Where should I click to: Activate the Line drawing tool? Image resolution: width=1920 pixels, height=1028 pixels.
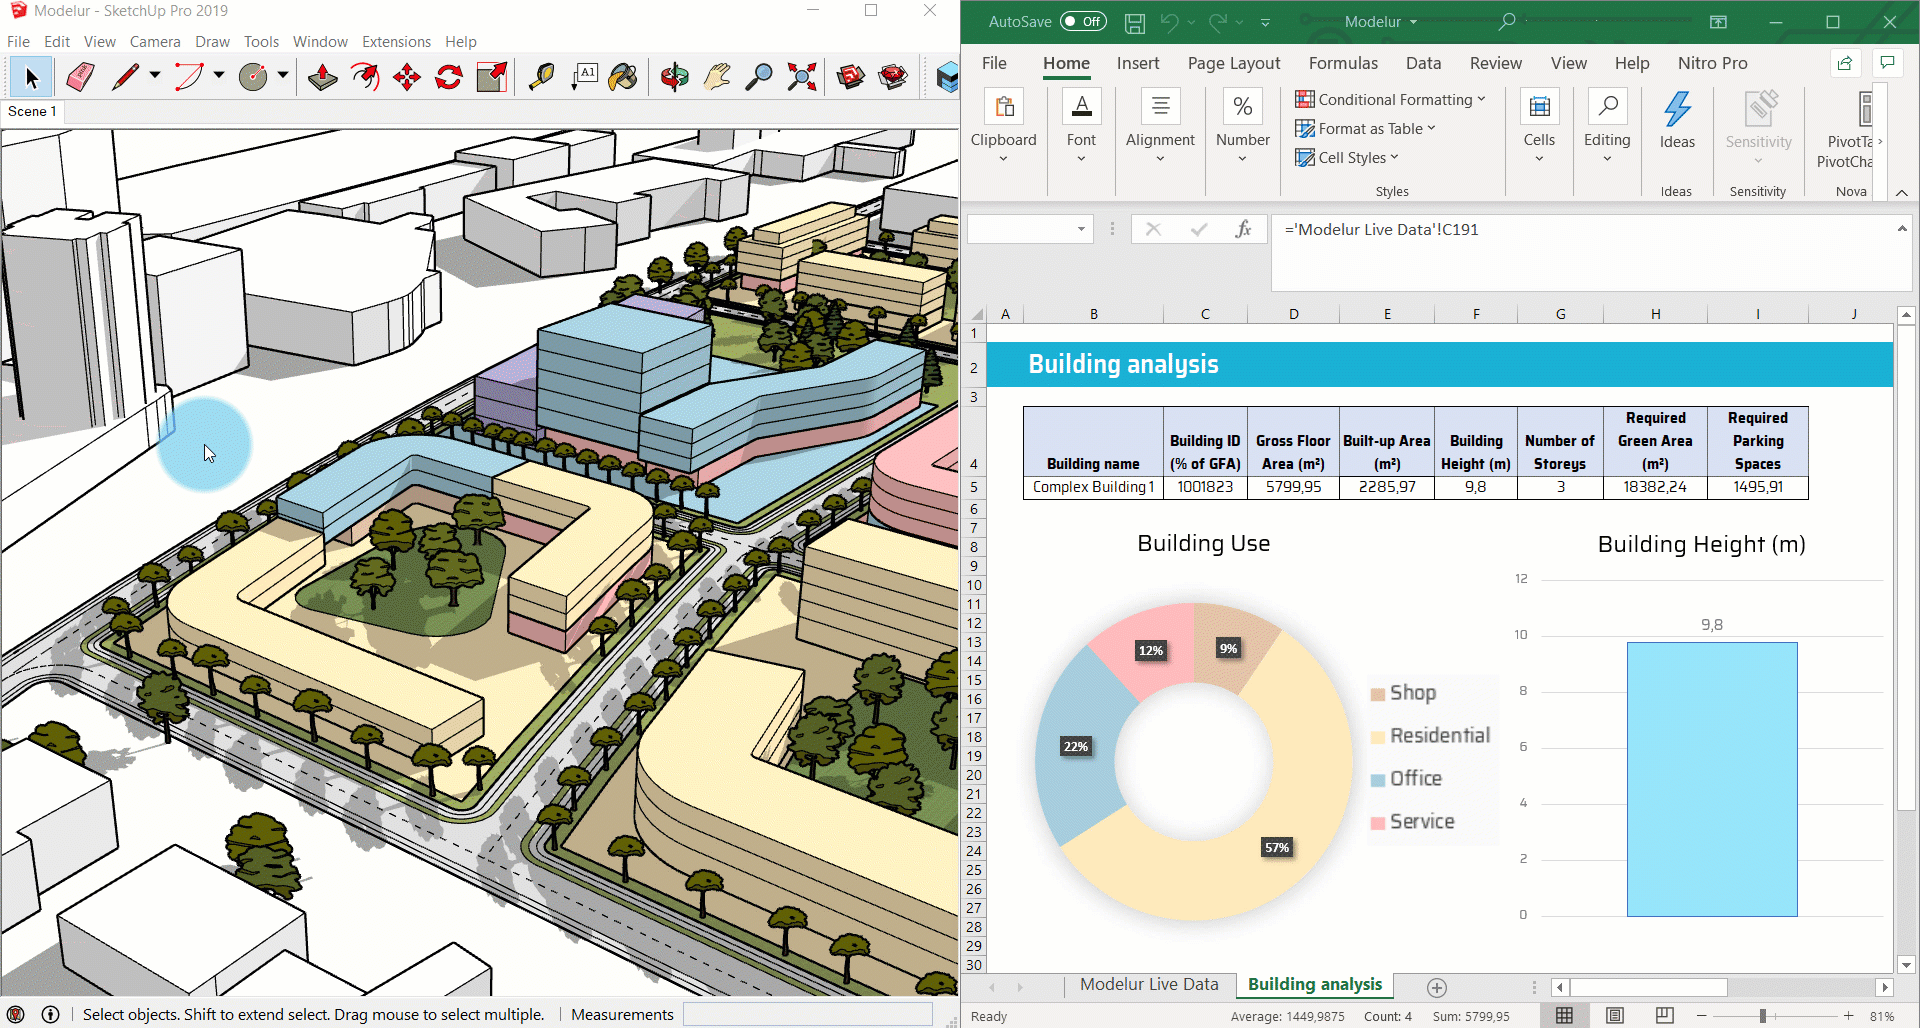click(128, 76)
